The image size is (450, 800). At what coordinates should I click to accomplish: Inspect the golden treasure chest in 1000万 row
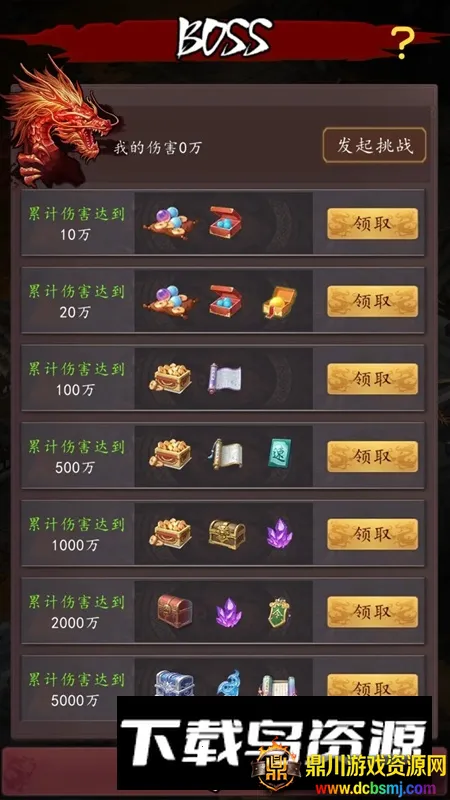coord(227,534)
